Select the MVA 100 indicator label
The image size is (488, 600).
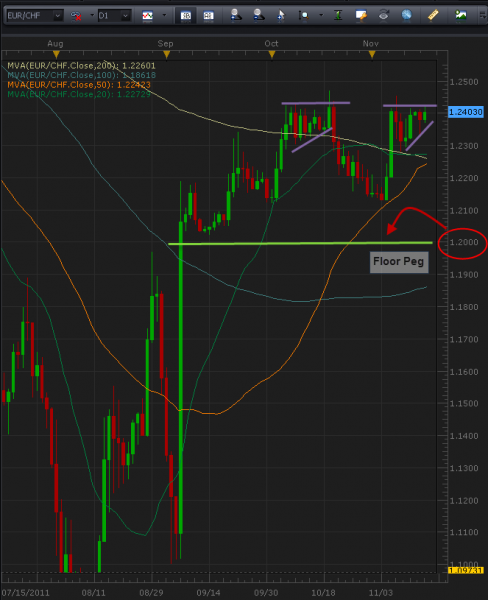tap(81, 75)
